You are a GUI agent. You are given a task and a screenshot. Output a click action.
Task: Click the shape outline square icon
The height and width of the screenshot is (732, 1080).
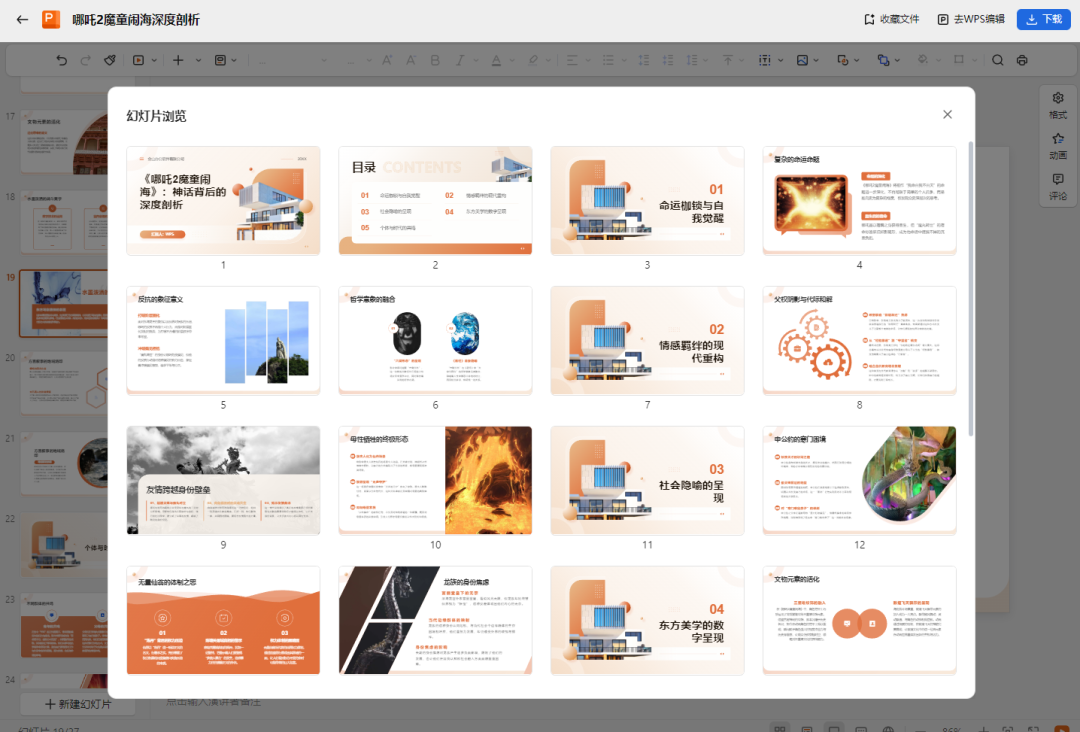[959, 61]
